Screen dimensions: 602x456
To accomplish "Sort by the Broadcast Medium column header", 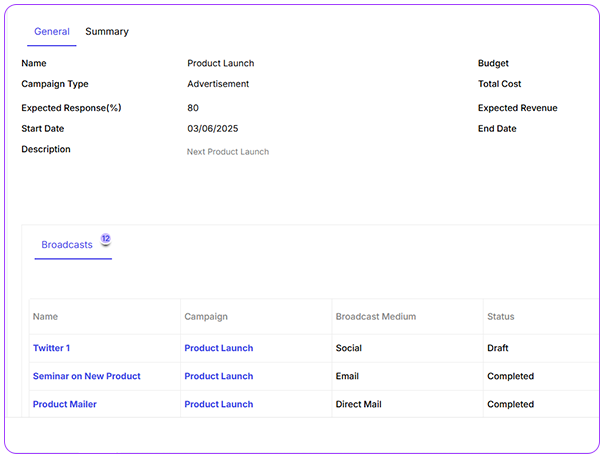I will click(x=376, y=317).
